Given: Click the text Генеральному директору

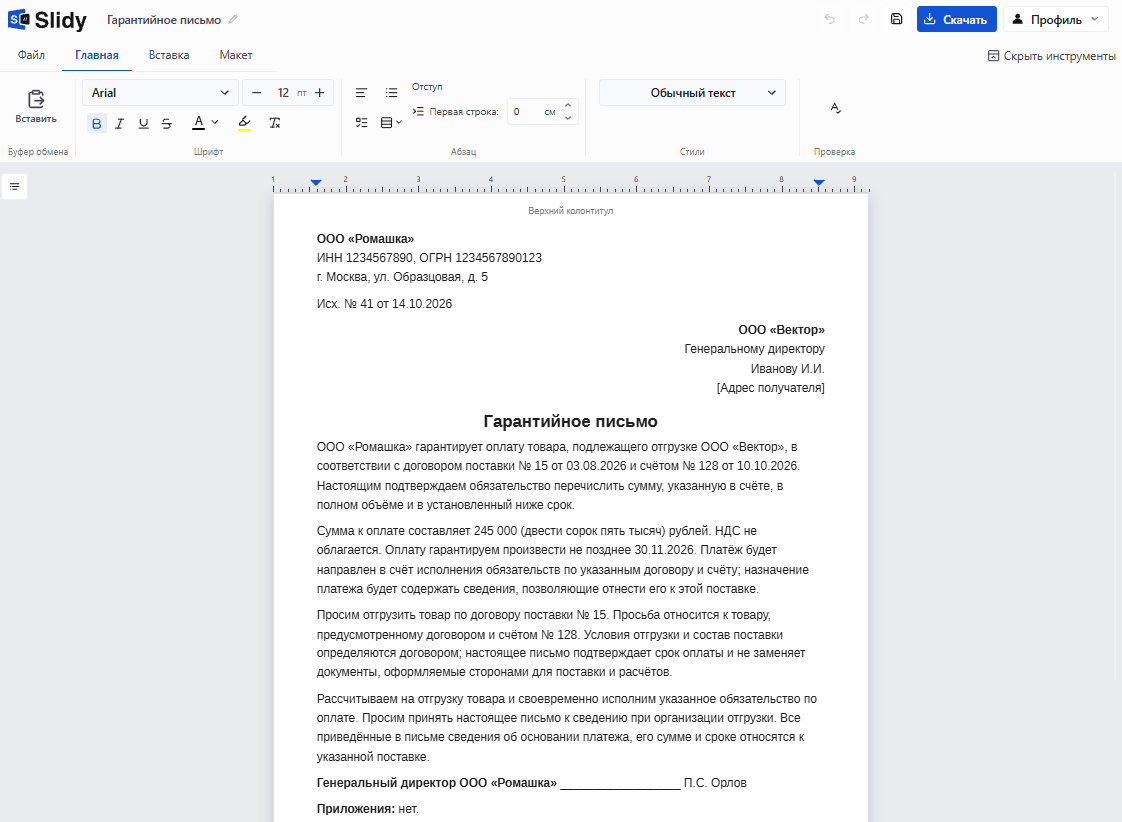Looking at the screenshot, I should (x=754, y=349).
